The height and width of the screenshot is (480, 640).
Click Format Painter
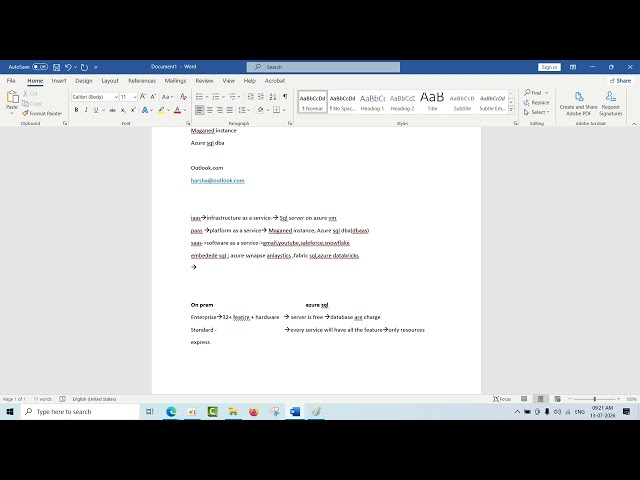pos(42,113)
